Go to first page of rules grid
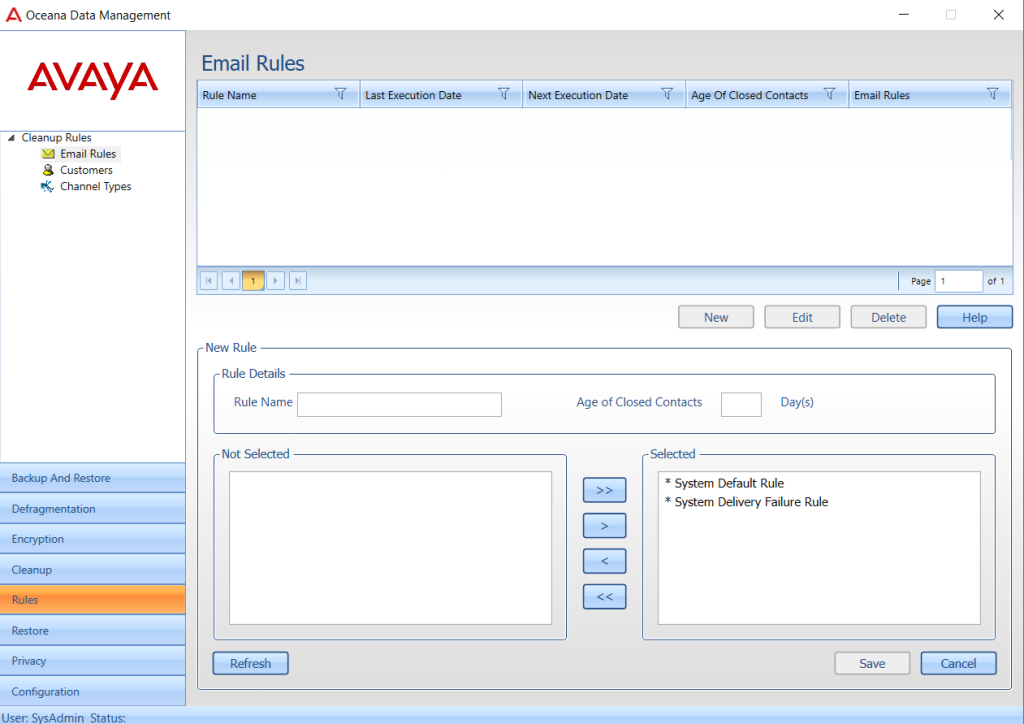The width and height of the screenshot is (1024, 724). (x=209, y=281)
